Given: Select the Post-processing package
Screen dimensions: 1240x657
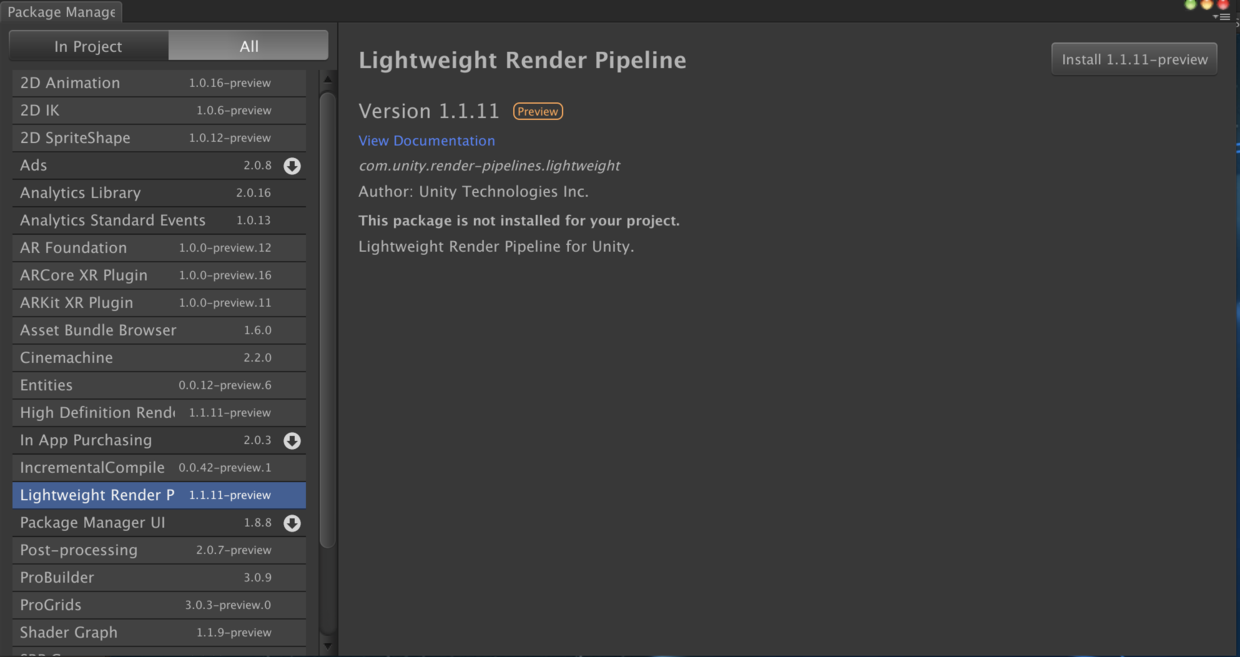Looking at the screenshot, I should [159, 550].
